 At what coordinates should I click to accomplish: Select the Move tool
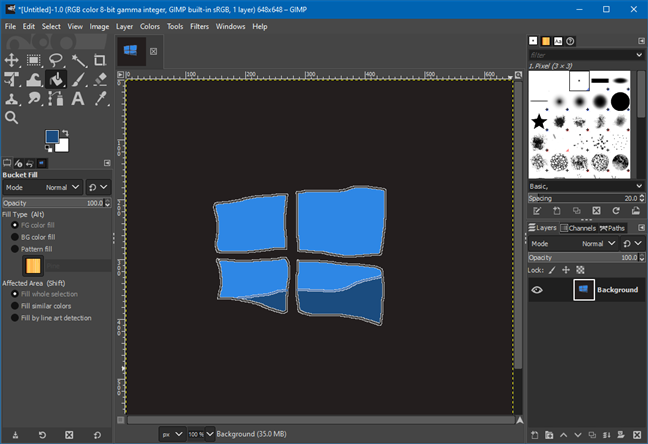(12, 60)
